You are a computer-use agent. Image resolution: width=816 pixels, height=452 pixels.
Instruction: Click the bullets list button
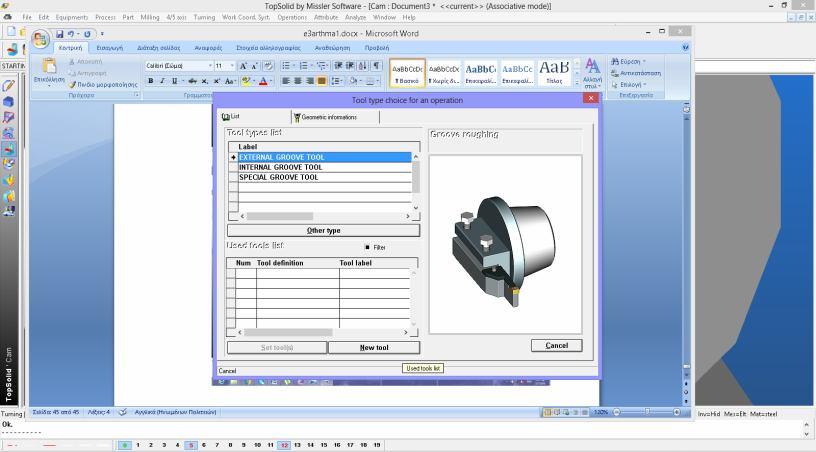pyautogui.click(x=286, y=66)
